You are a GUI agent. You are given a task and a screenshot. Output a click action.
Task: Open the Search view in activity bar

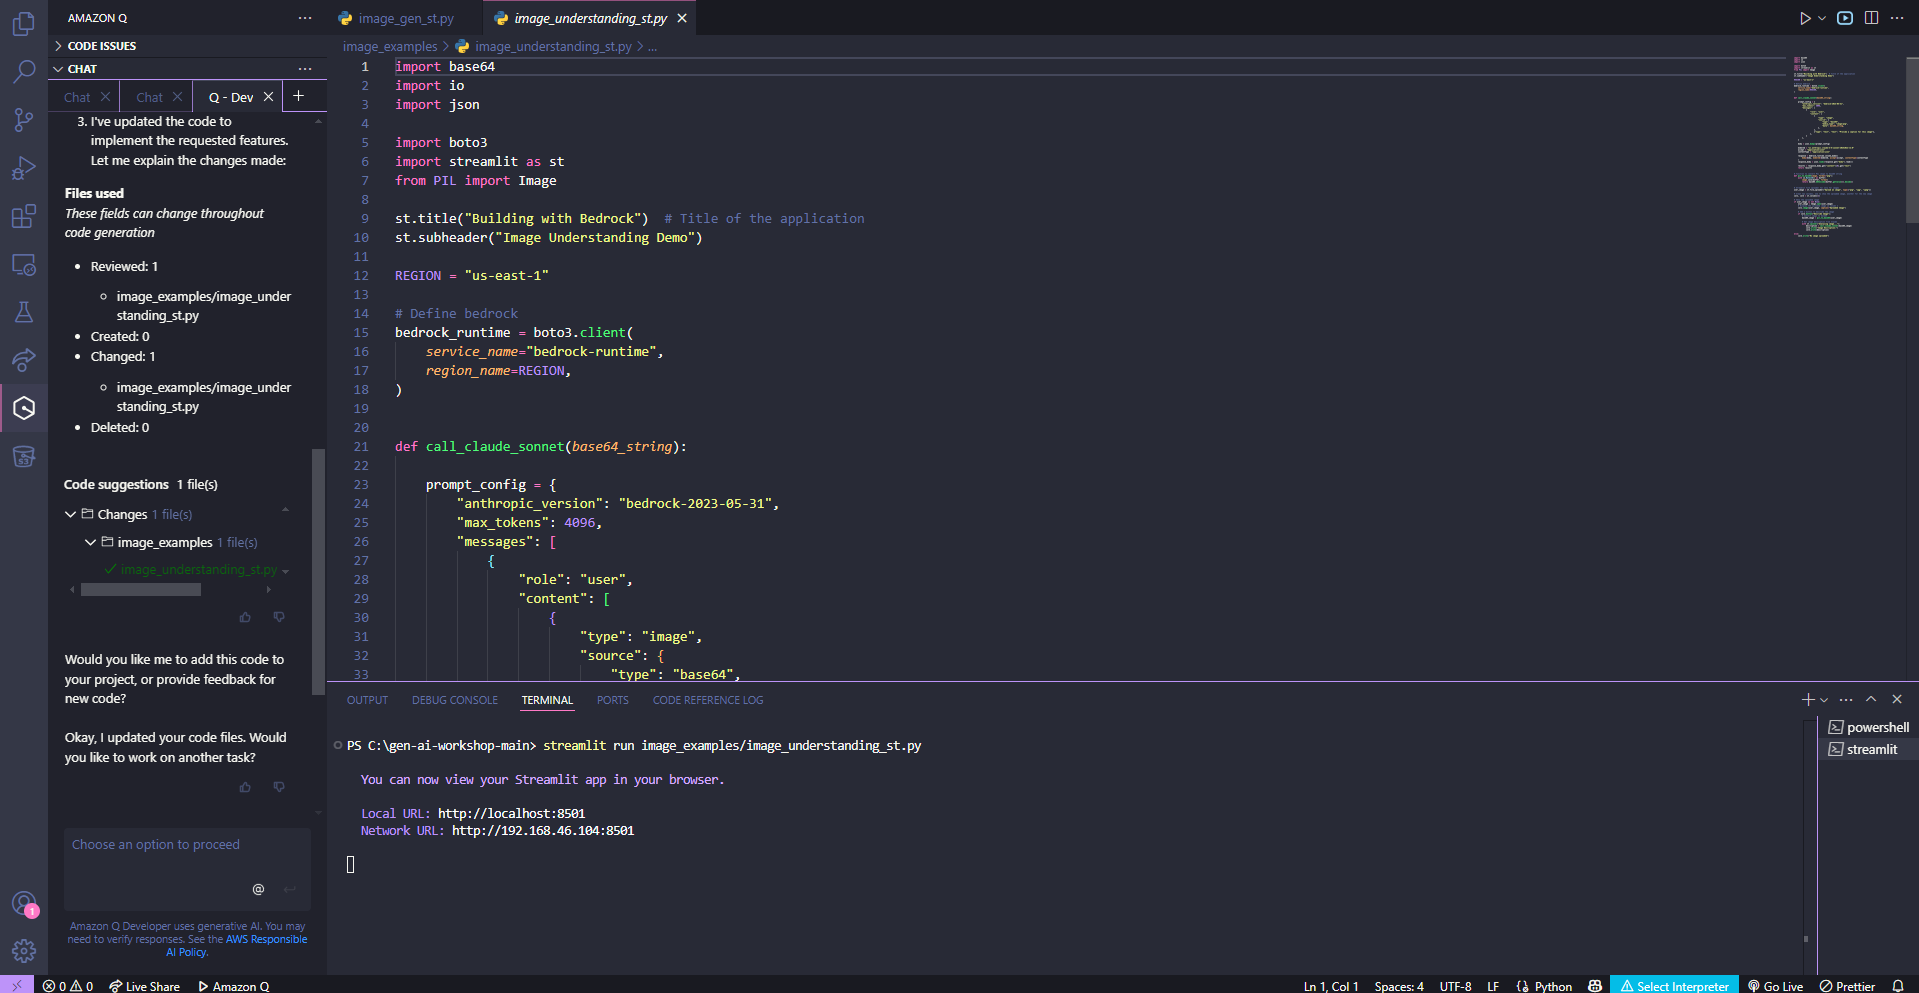(x=24, y=71)
